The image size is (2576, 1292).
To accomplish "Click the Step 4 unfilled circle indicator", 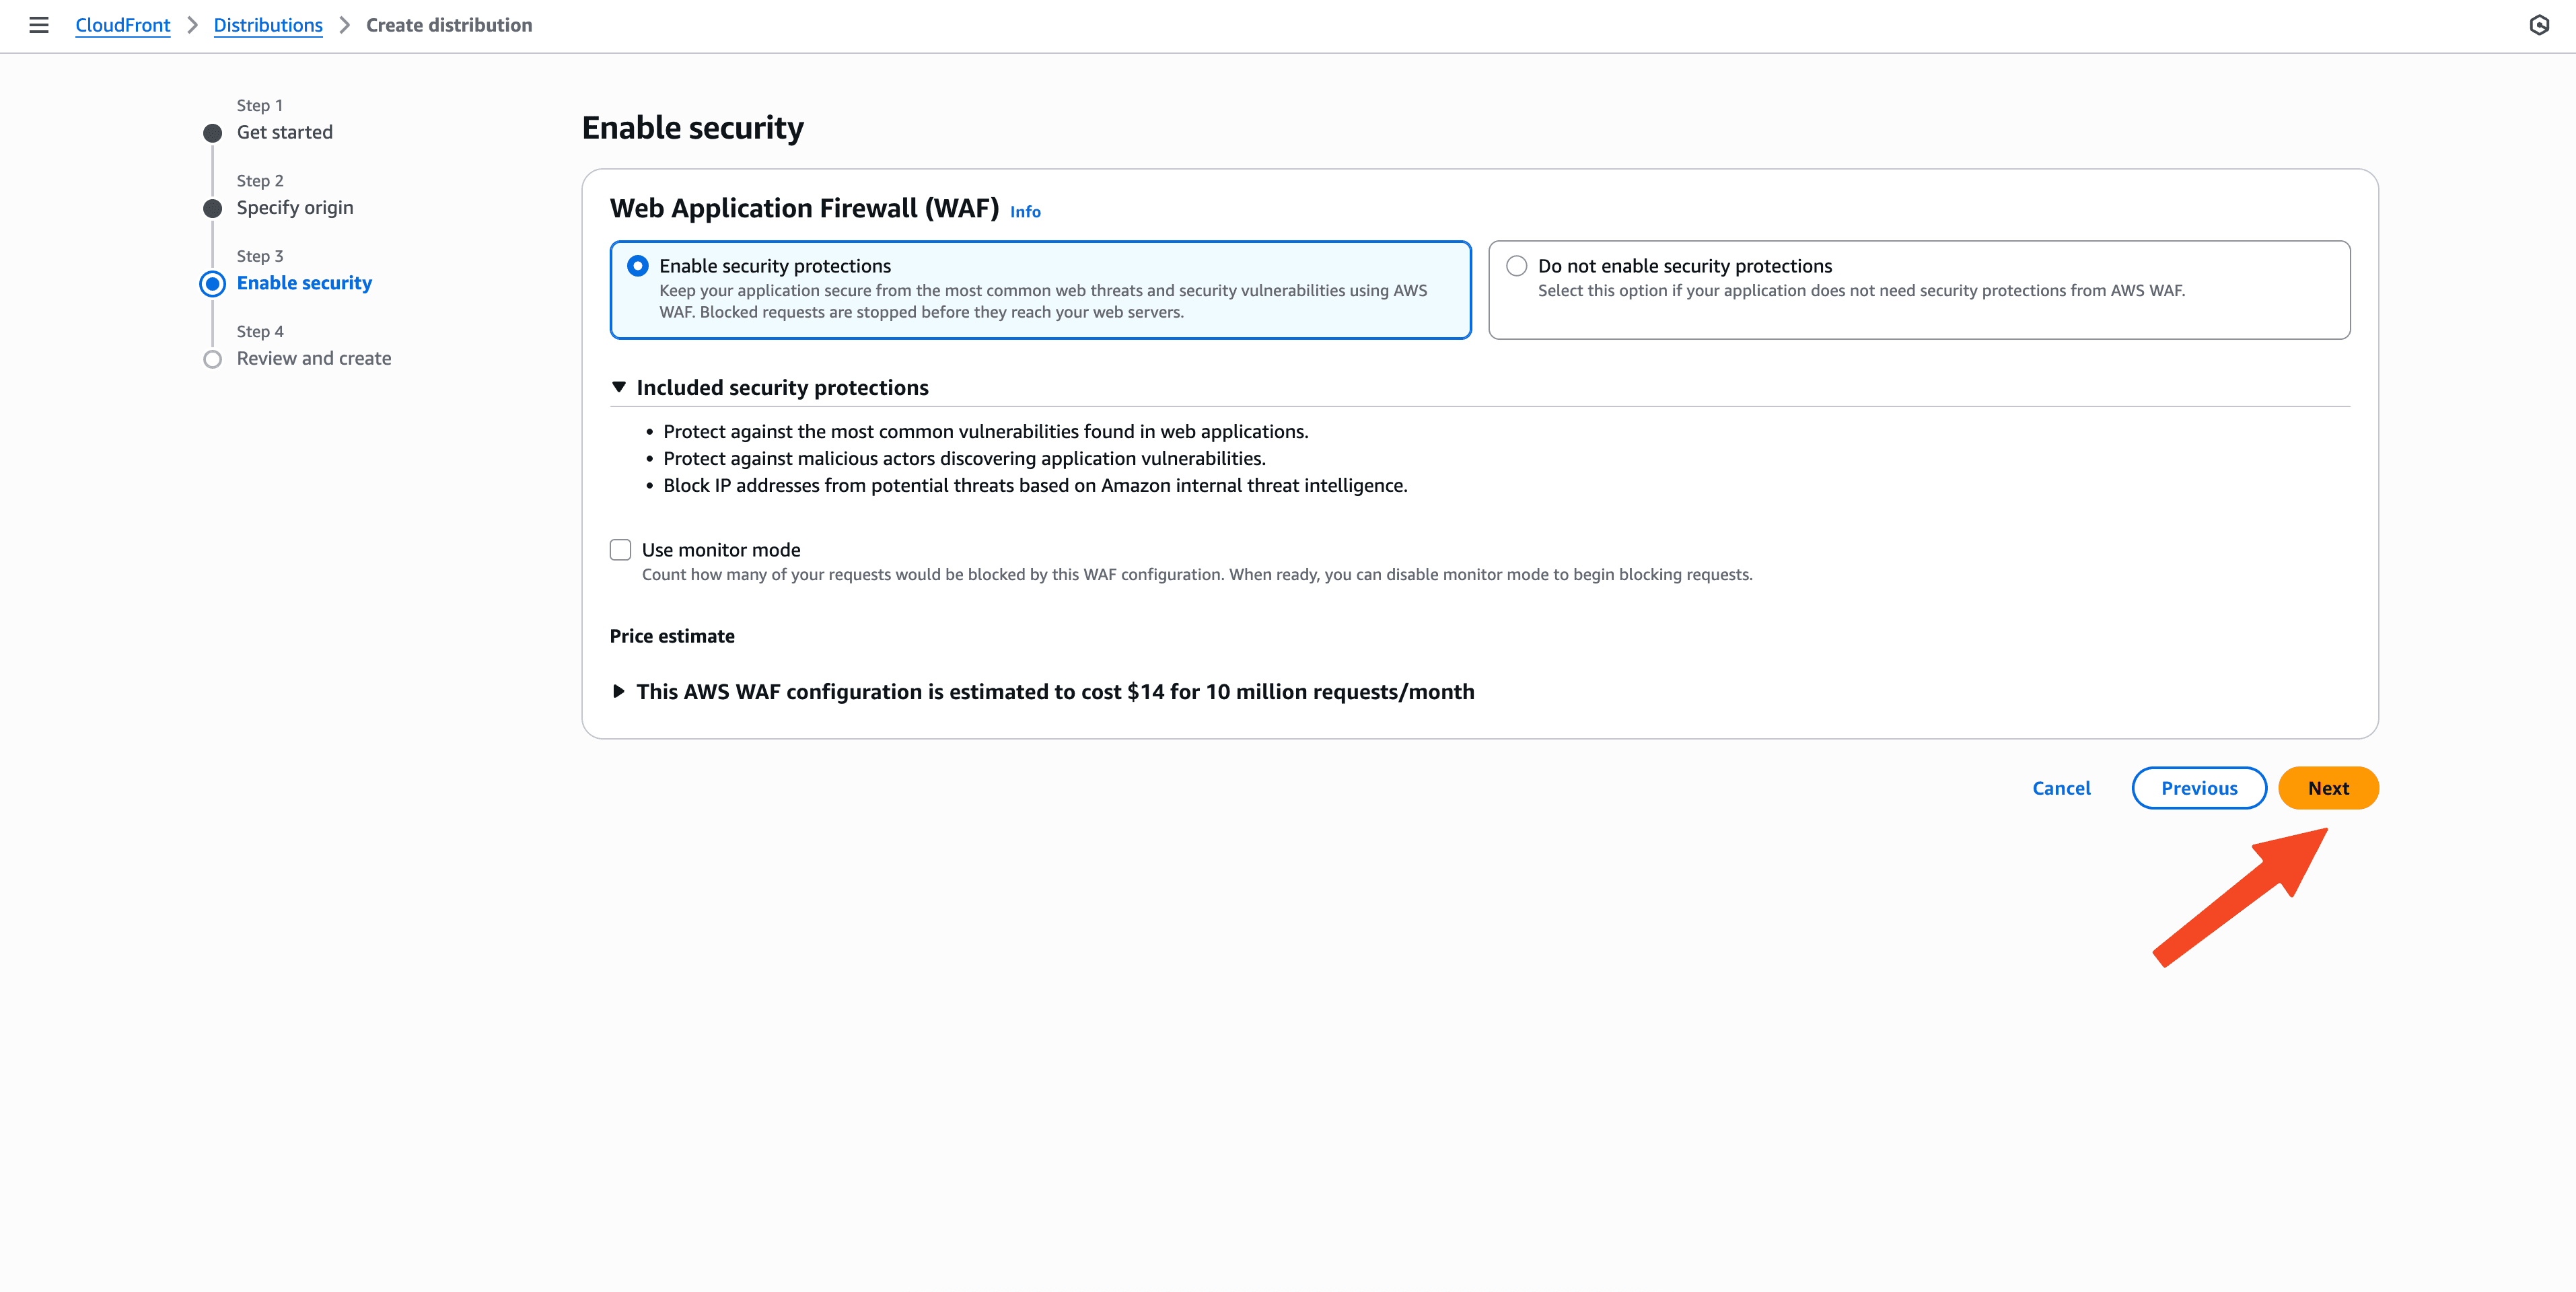I will pyautogui.click(x=212, y=358).
